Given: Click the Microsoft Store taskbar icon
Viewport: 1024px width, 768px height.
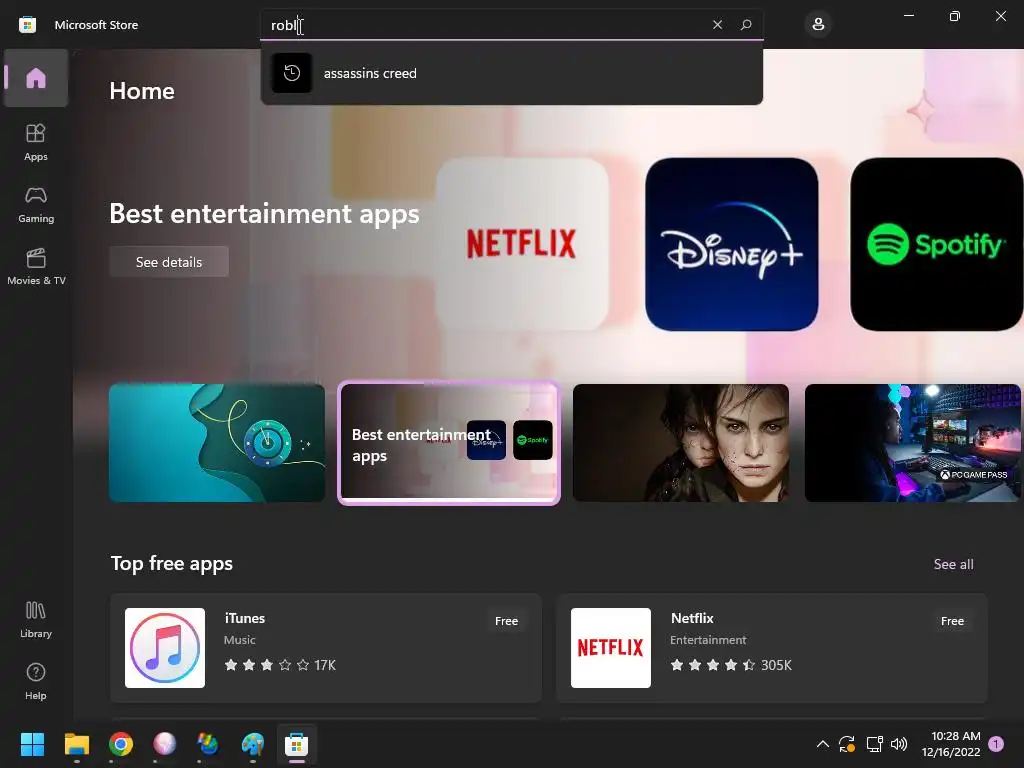Looking at the screenshot, I should tap(296, 744).
